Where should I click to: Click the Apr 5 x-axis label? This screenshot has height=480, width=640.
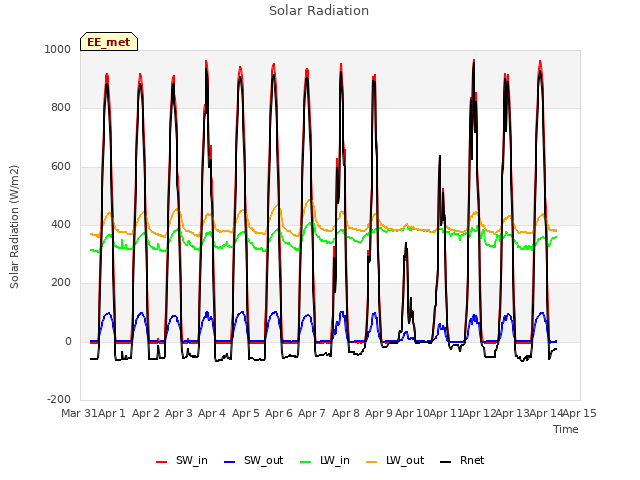[x=246, y=413]
